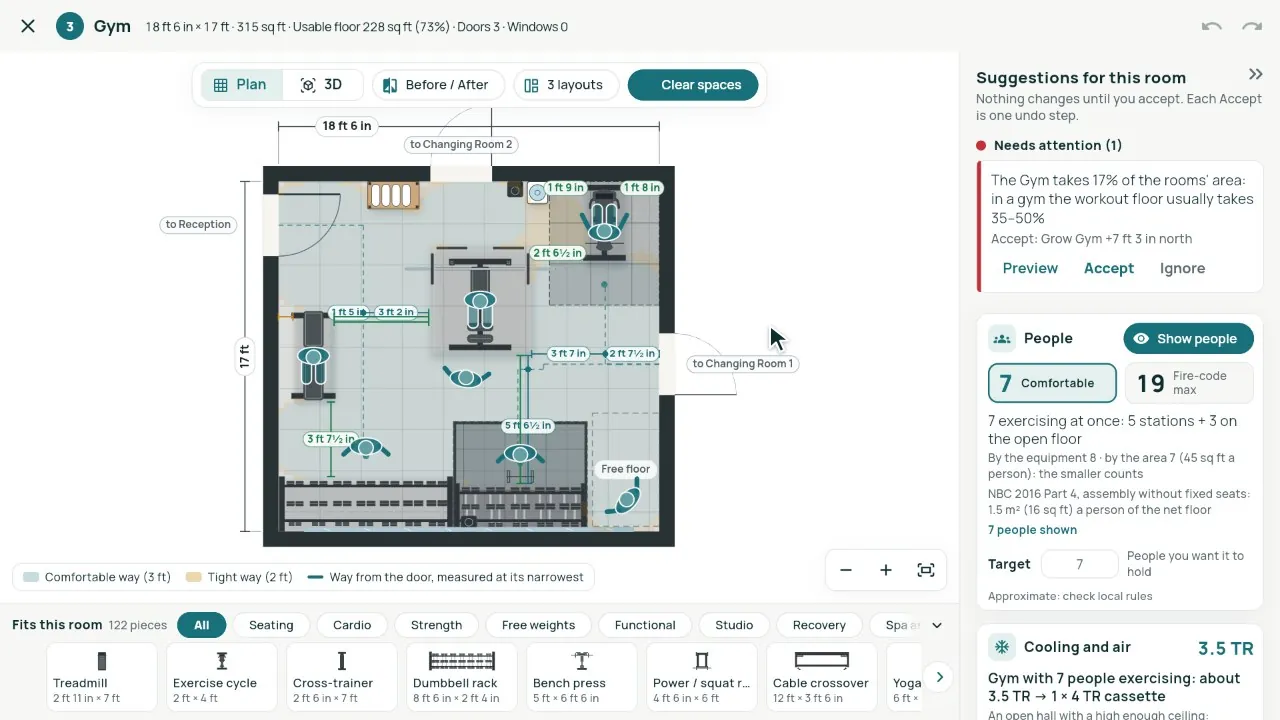Pick the Power / squat rack piece
The width and height of the screenshot is (1280, 720).
click(702, 677)
